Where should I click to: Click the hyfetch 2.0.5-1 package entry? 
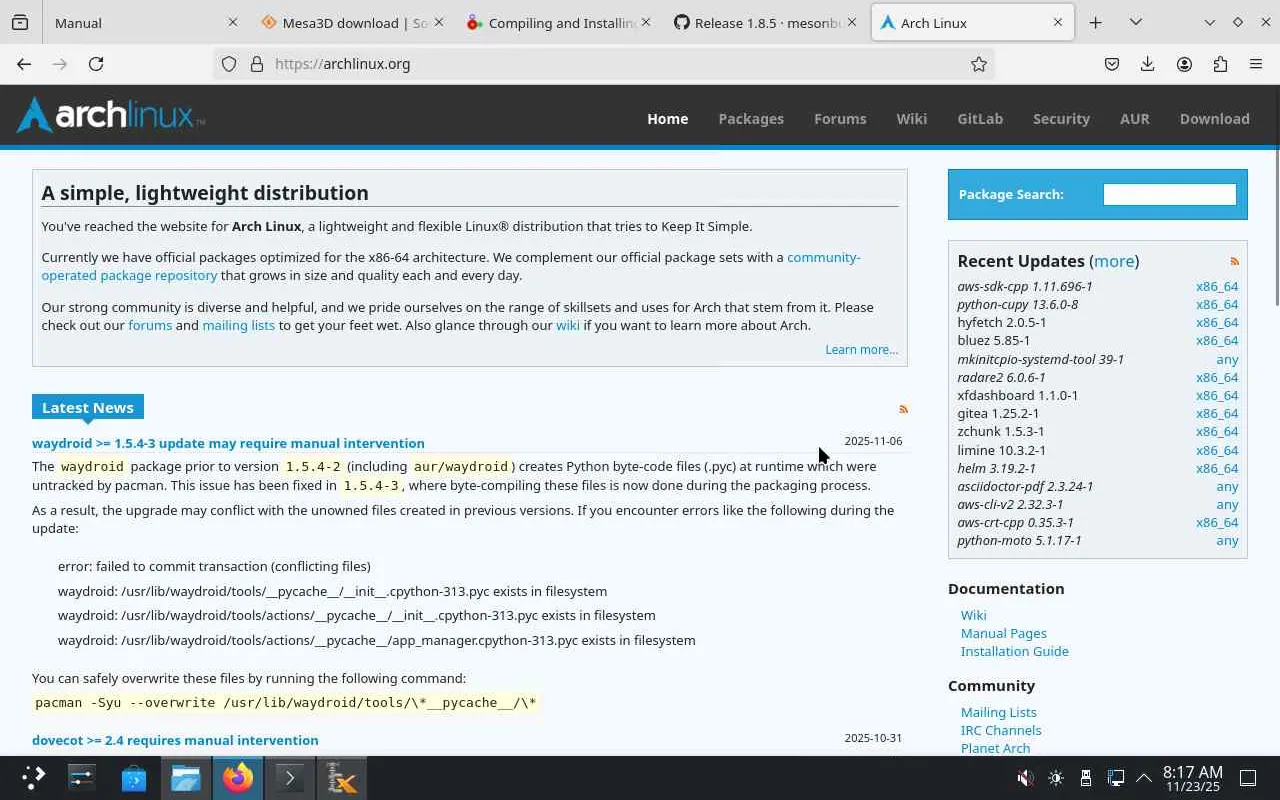(1002, 322)
